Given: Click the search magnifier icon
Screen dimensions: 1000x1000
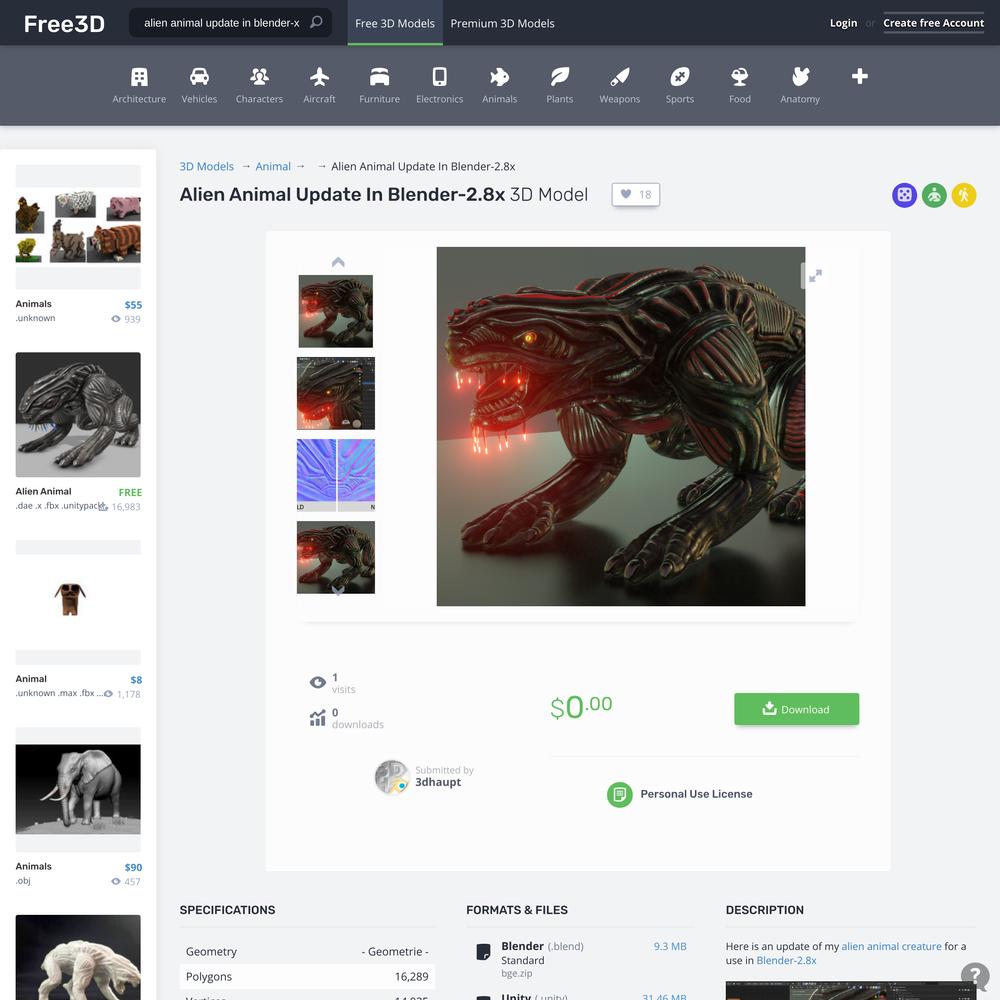Looking at the screenshot, I should tap(316, 22).
